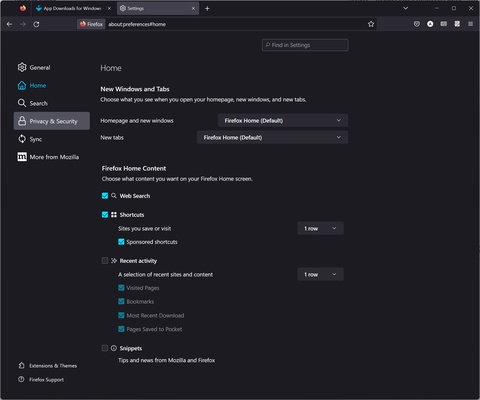The image size is (480, 400).
Task: Toggle the Bookmarks checkbox
Action: [x=121, y=301]
